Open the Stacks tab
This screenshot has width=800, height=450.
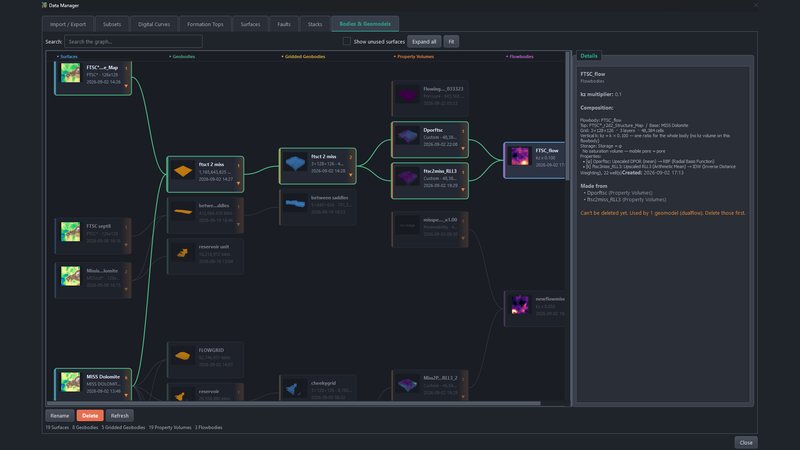click(315, 24)
